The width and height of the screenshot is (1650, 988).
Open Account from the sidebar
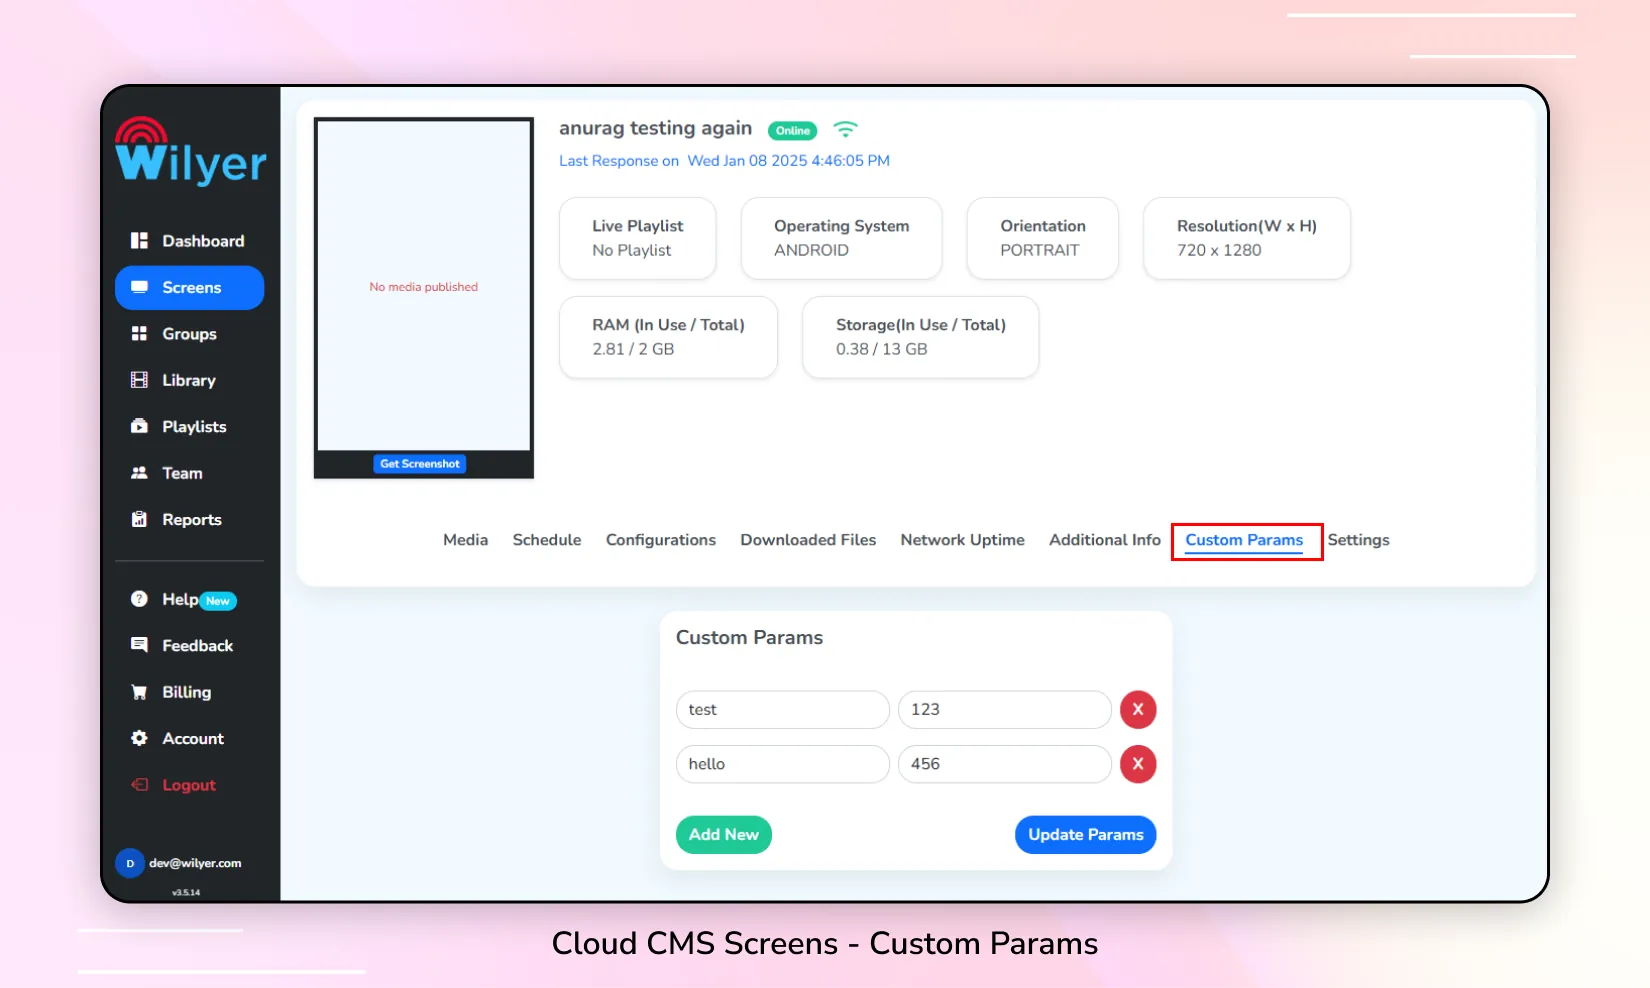pyautogui.click(x=189, y=738)
